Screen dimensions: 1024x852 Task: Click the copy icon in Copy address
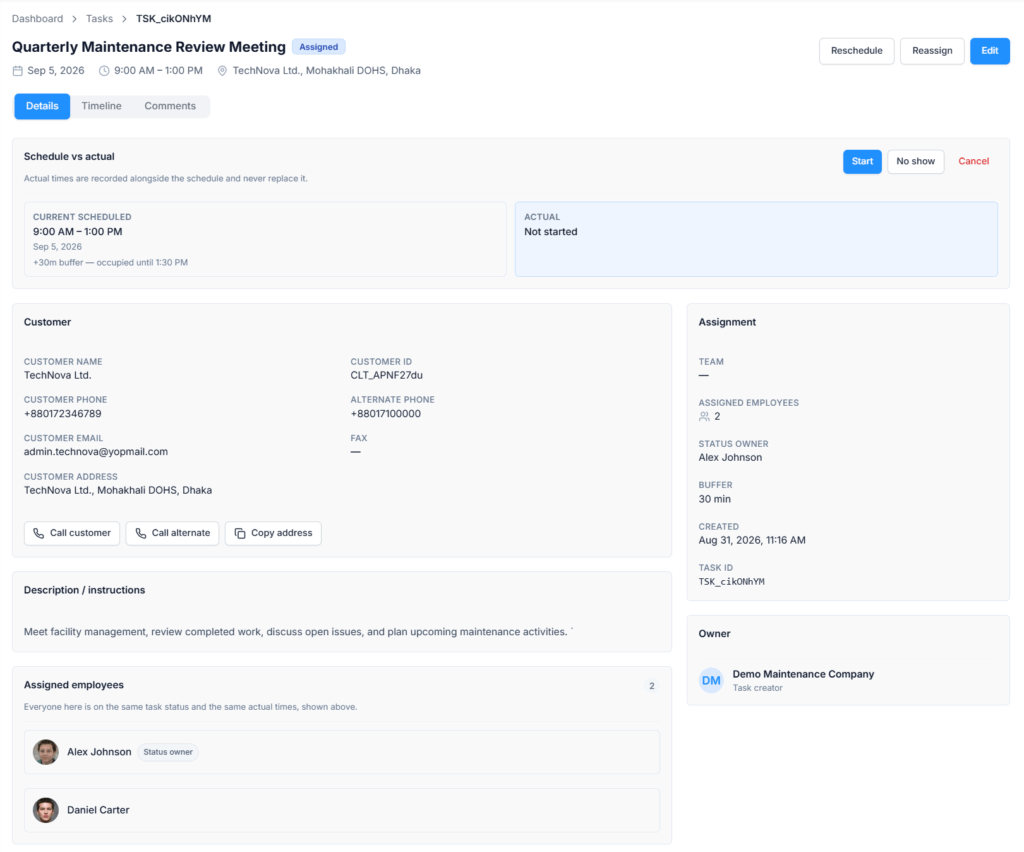[x=240, y=533]
